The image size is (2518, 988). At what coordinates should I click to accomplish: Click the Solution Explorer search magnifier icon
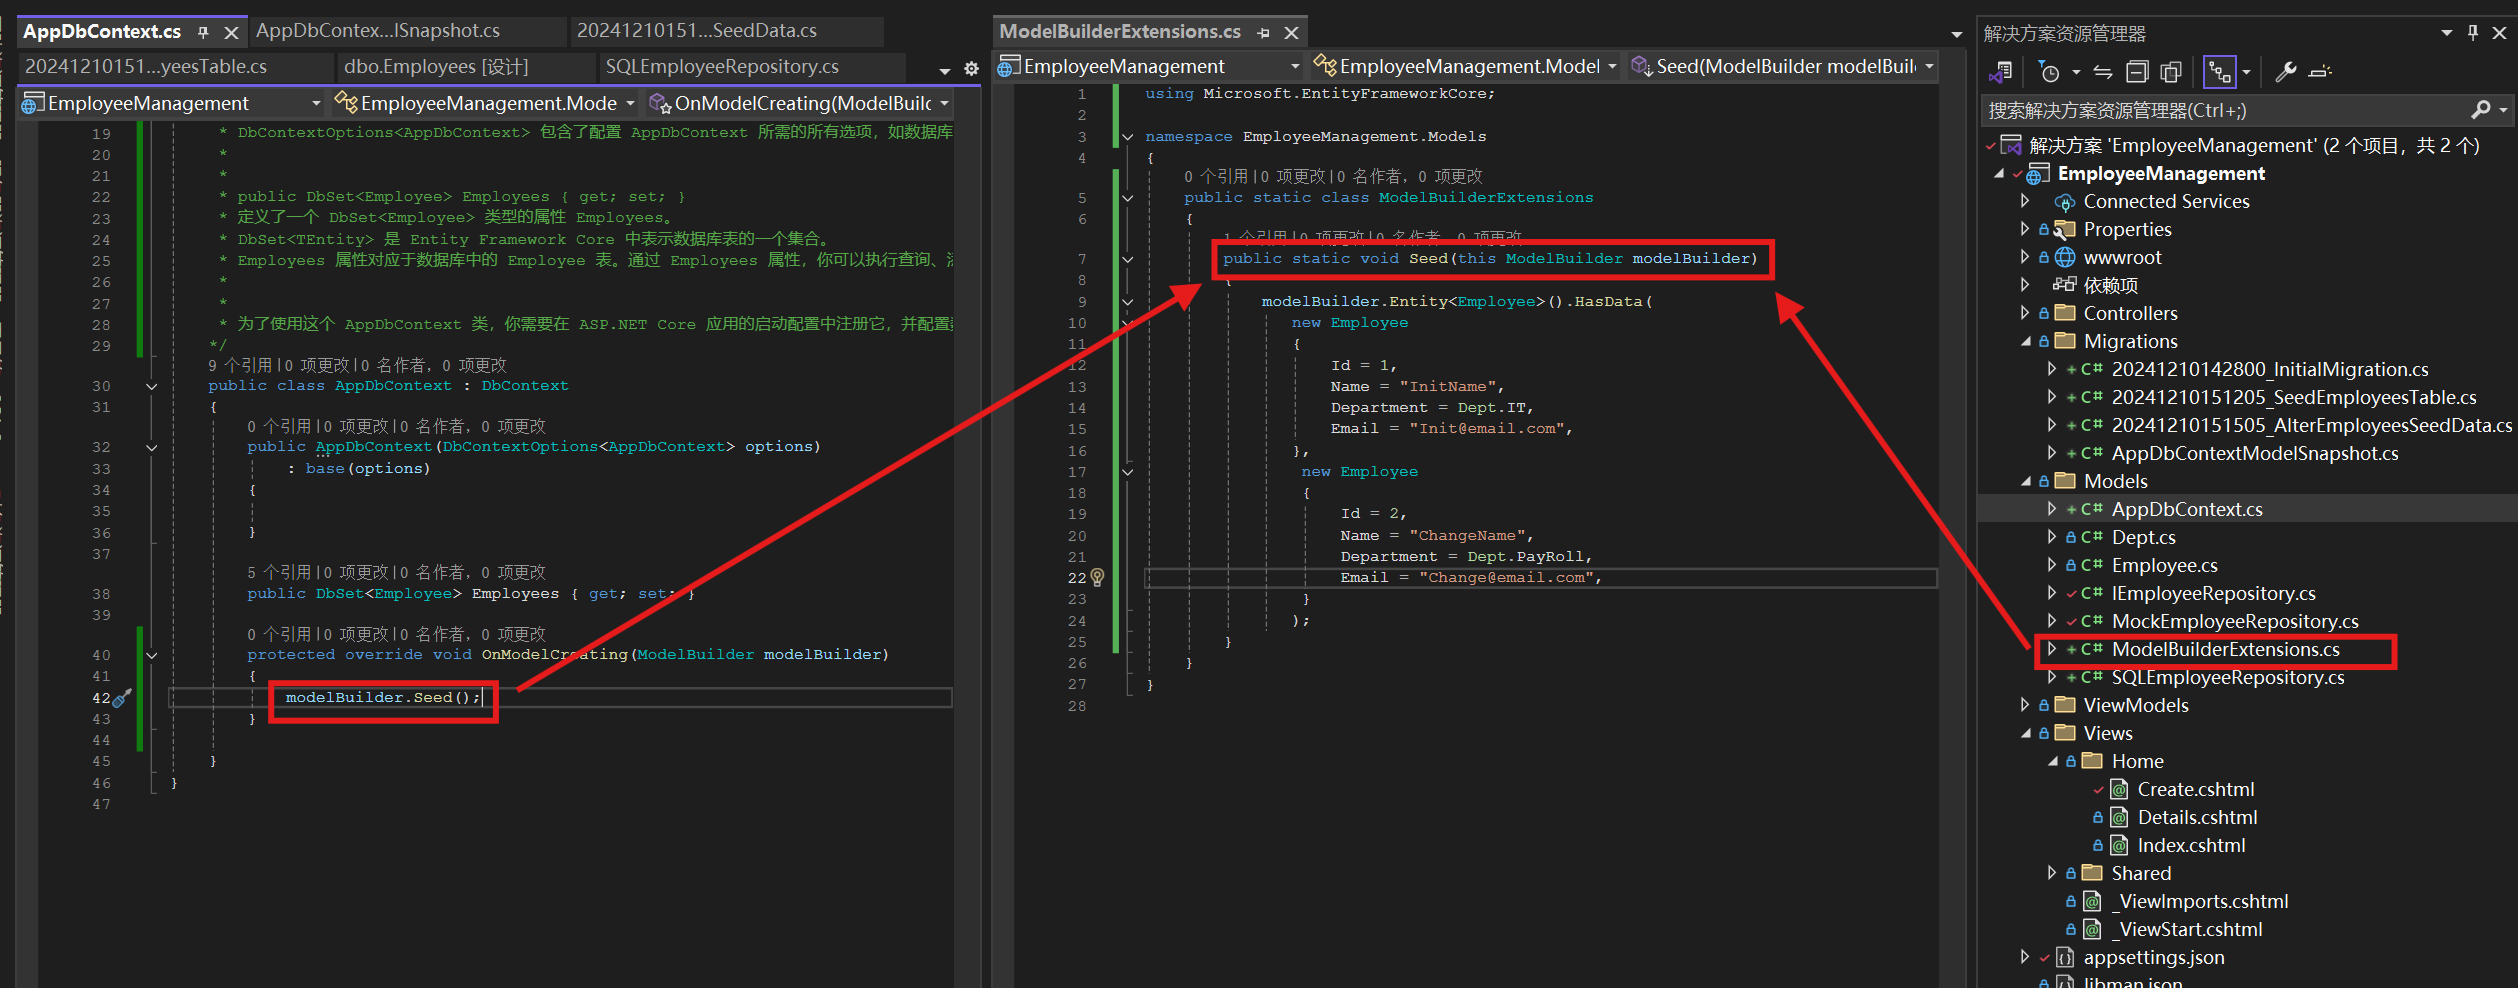pyautogui.click(x=2481, y=110)
